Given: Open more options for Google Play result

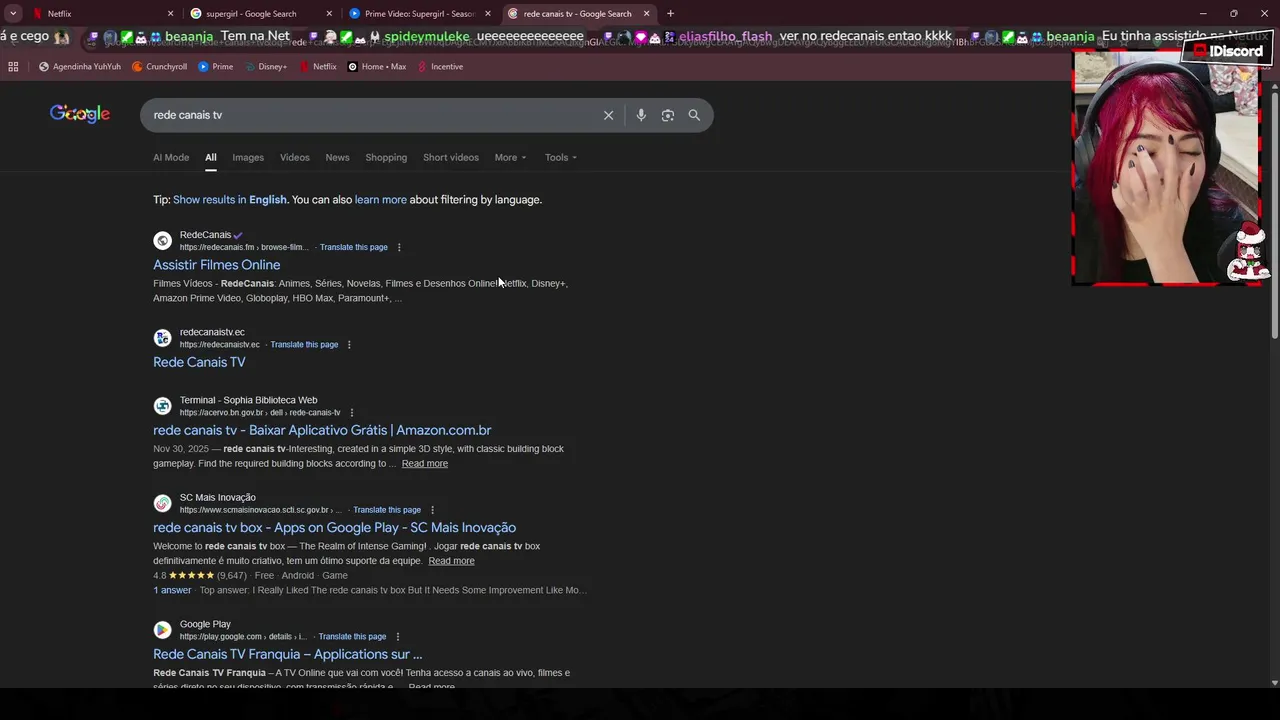Looking at the screenshot, I should (x=397, y=637).
